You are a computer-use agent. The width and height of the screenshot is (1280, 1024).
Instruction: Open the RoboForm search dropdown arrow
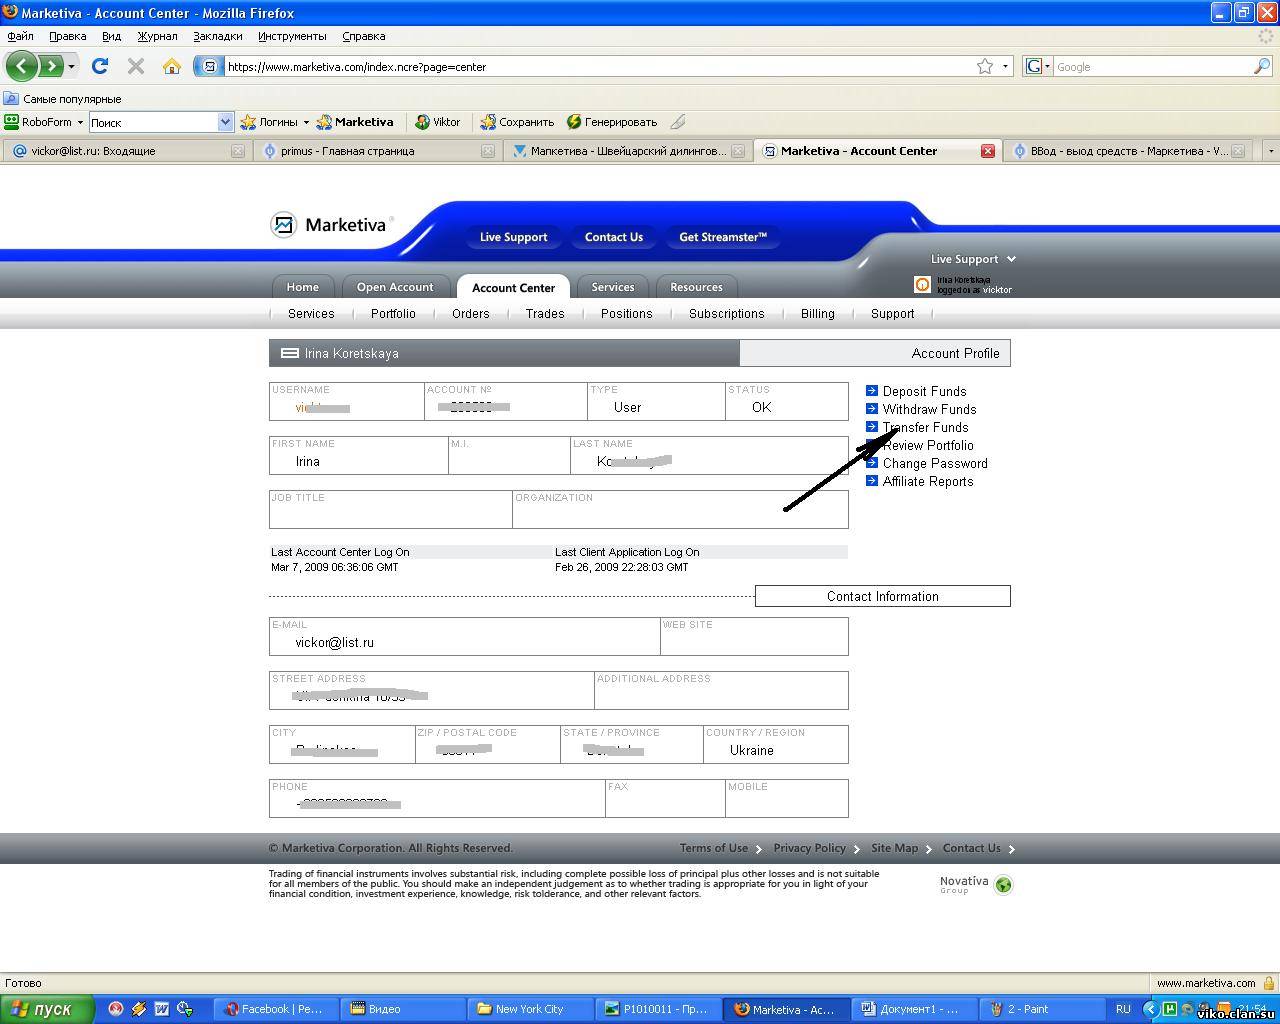click(225, 122)
